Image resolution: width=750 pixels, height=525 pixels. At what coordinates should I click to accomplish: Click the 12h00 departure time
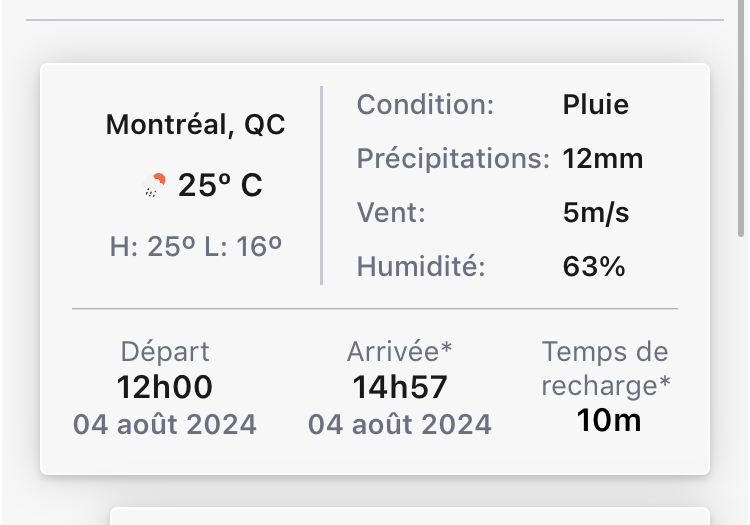(x=165, y=386)
